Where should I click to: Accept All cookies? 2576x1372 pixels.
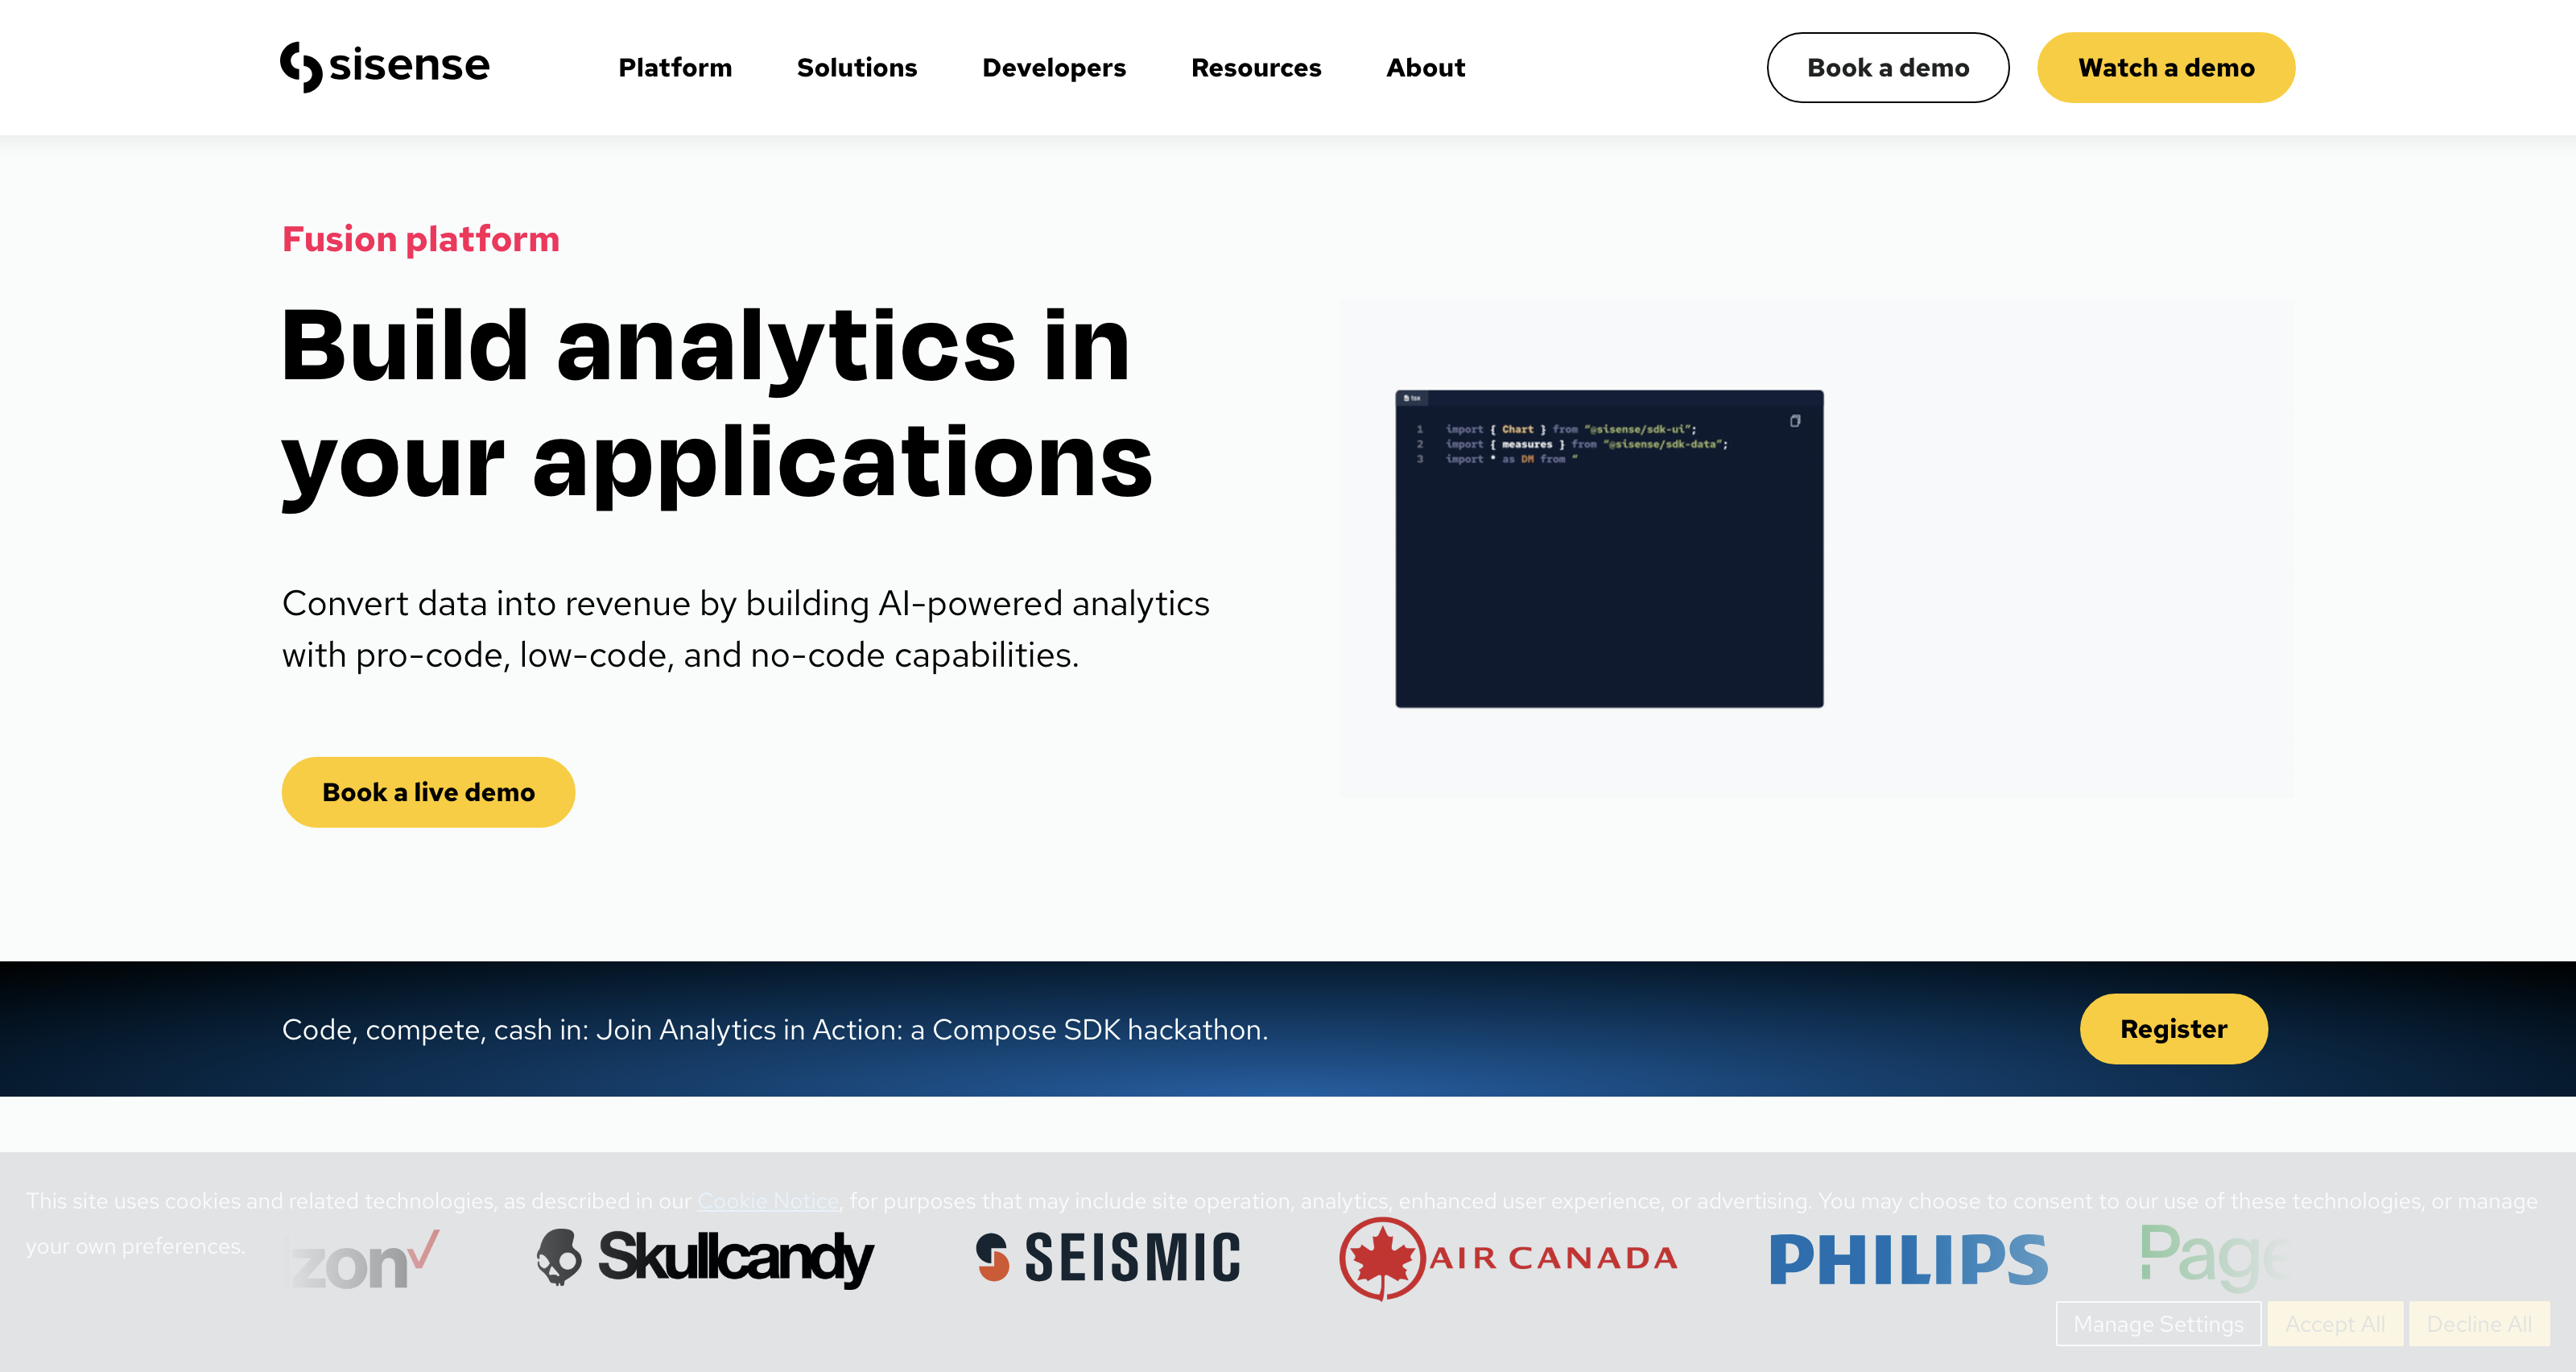[x=2335, y=1324]
